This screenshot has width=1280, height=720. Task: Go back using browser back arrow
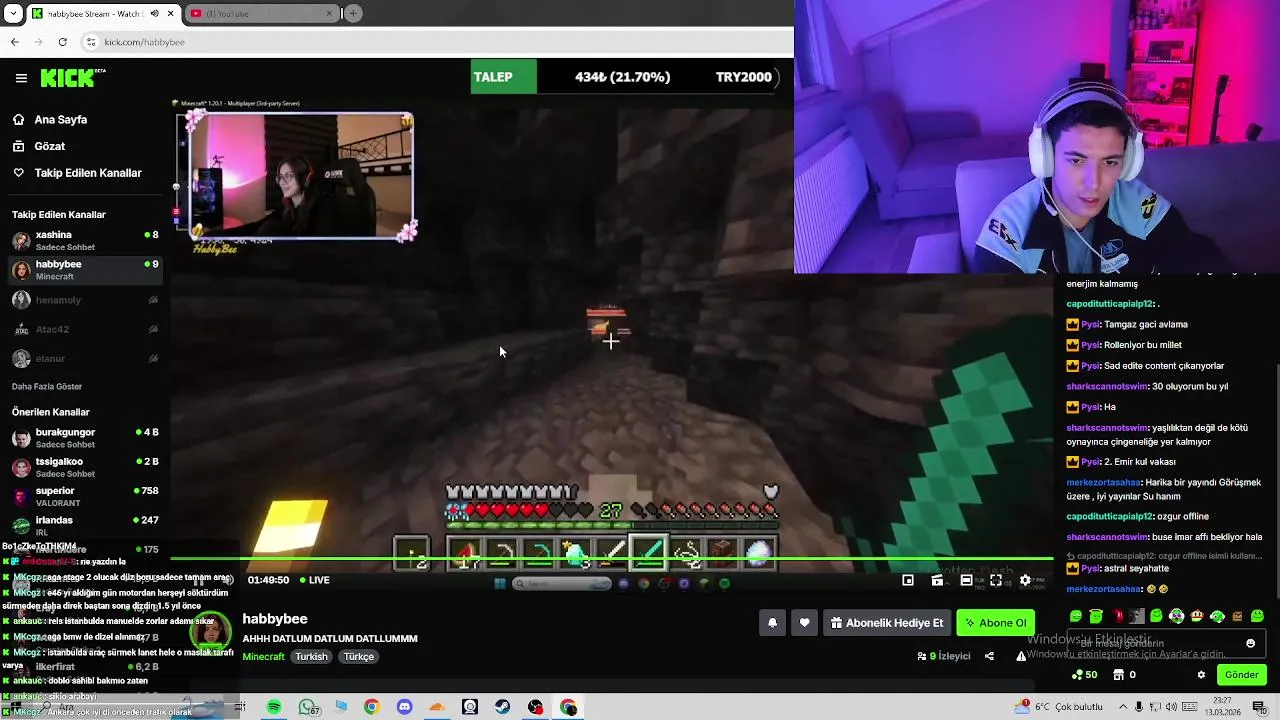coord(14,42)
